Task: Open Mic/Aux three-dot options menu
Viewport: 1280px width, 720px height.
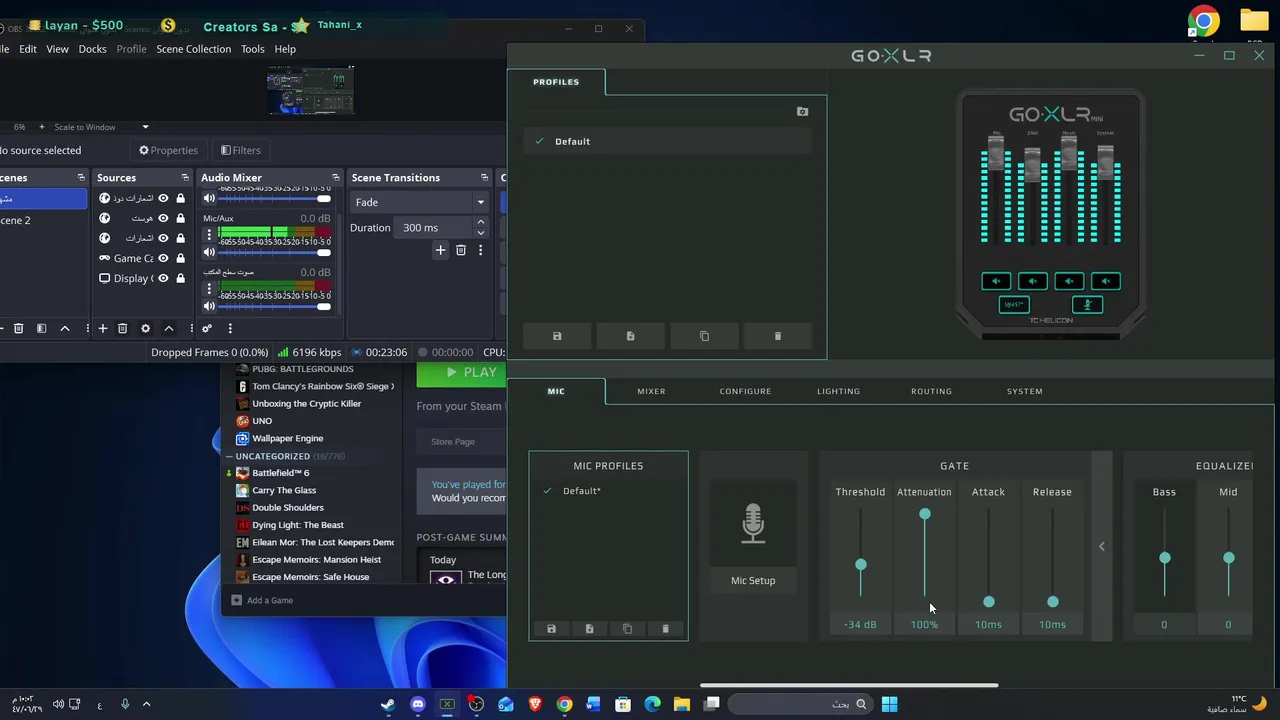Action: (x=209, y=236)
